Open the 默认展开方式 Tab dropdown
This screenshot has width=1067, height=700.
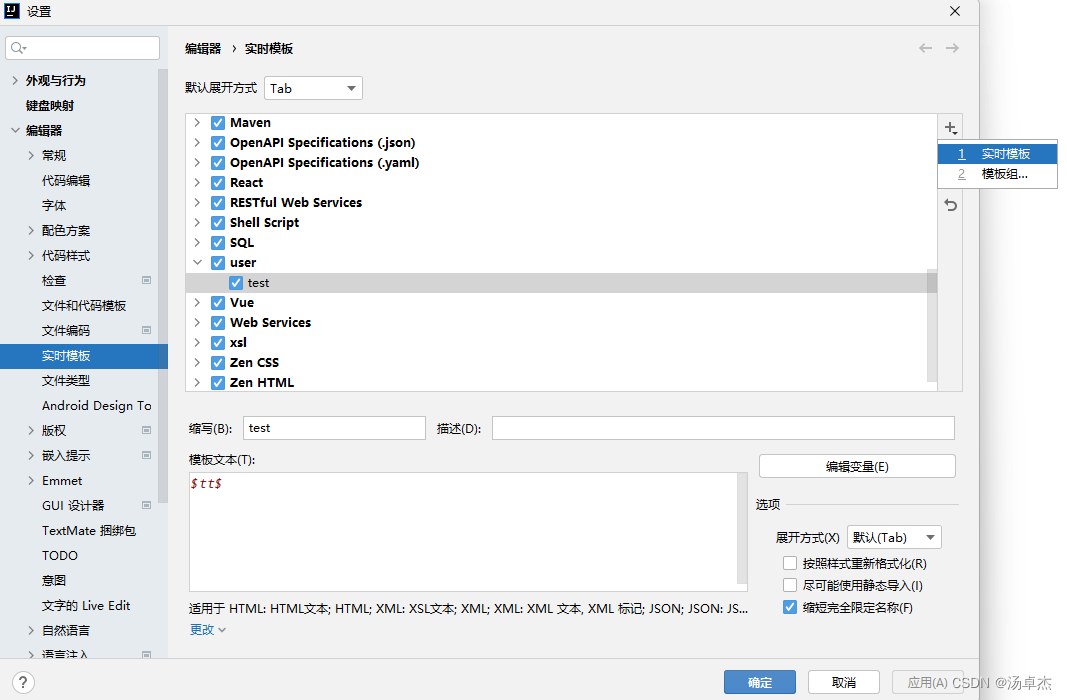pos(313,88)
